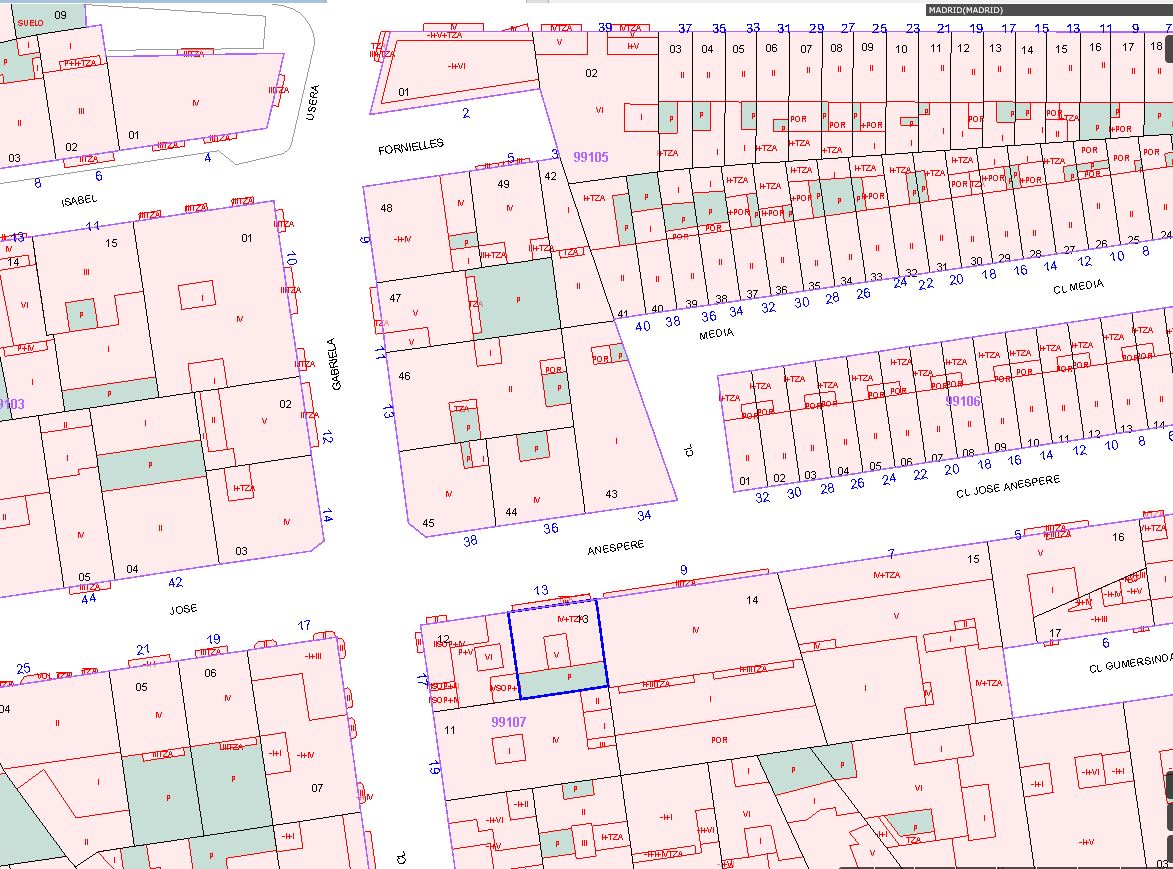Click the large green courtyard beside parcel 47
The width and height of the screenshot is (1173, 869).
pyautogui.click(x=519, y=297)
